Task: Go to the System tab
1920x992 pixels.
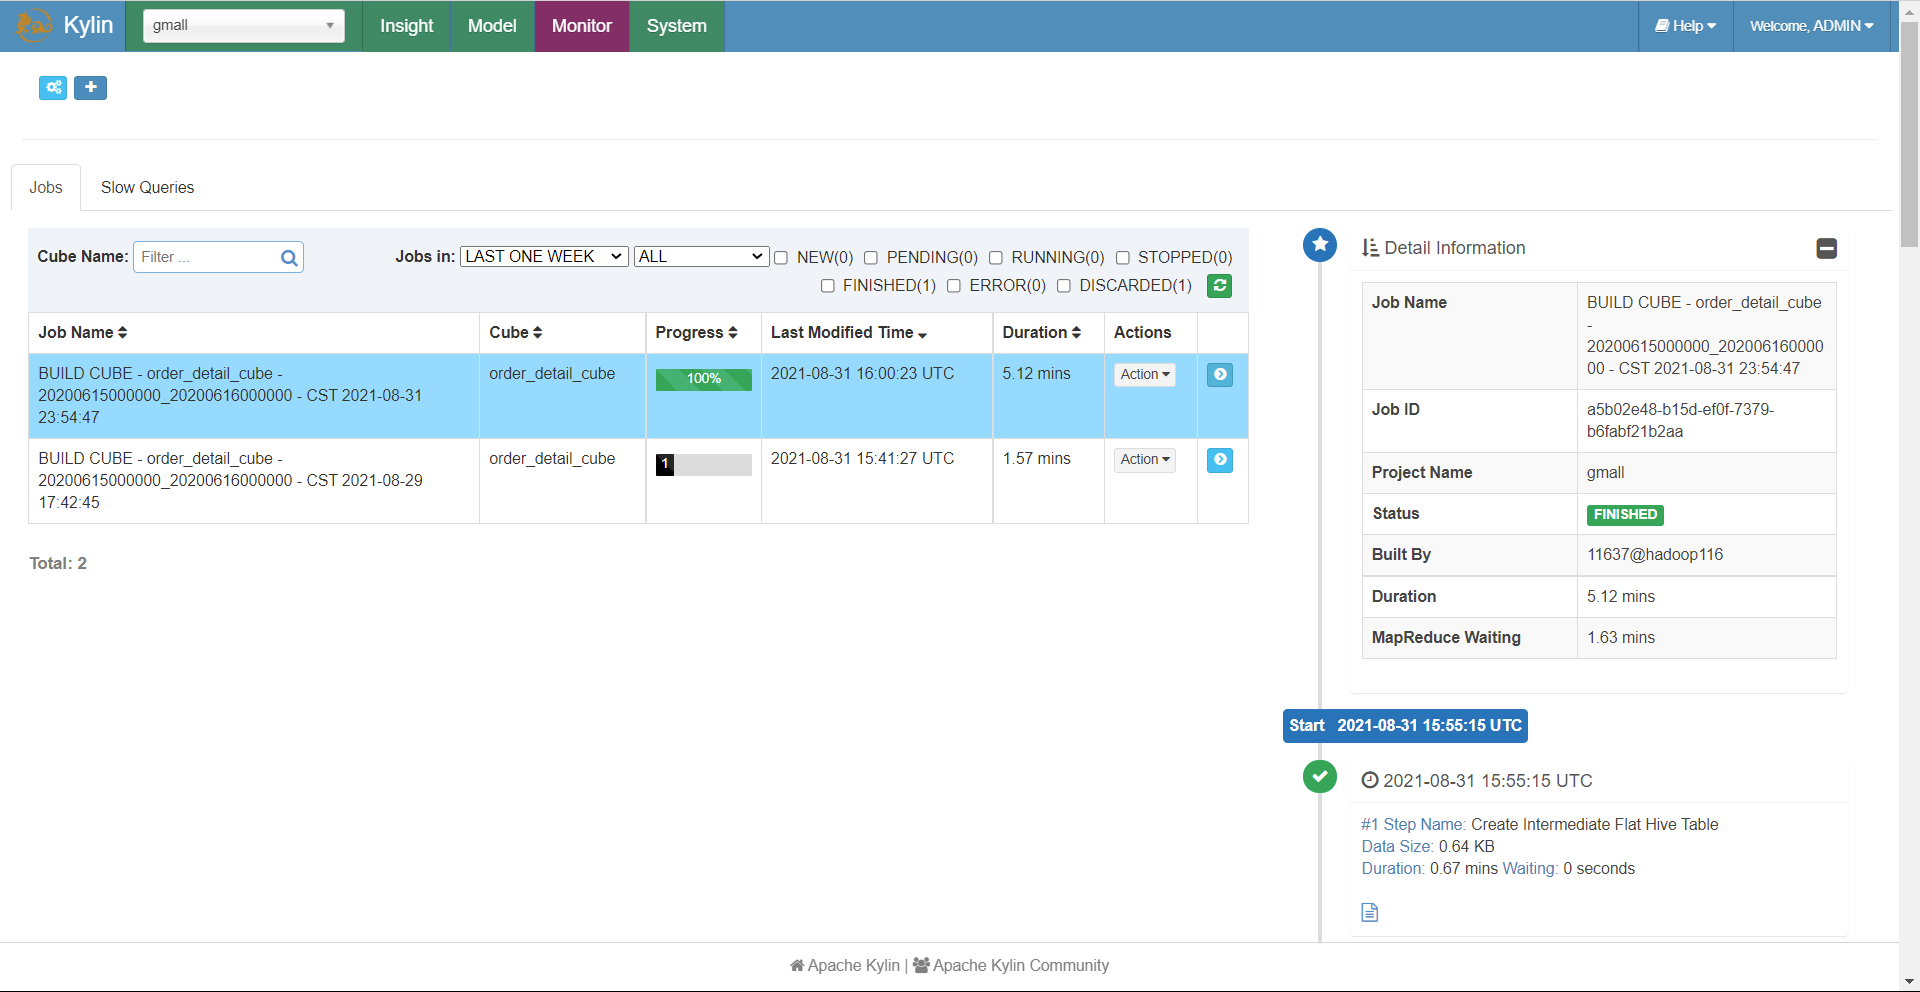Action: pos(677,26)
